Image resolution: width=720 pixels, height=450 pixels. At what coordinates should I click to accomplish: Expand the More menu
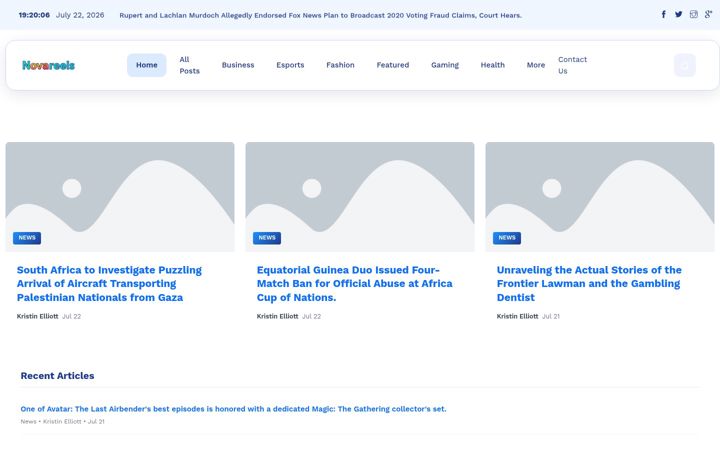536,65
